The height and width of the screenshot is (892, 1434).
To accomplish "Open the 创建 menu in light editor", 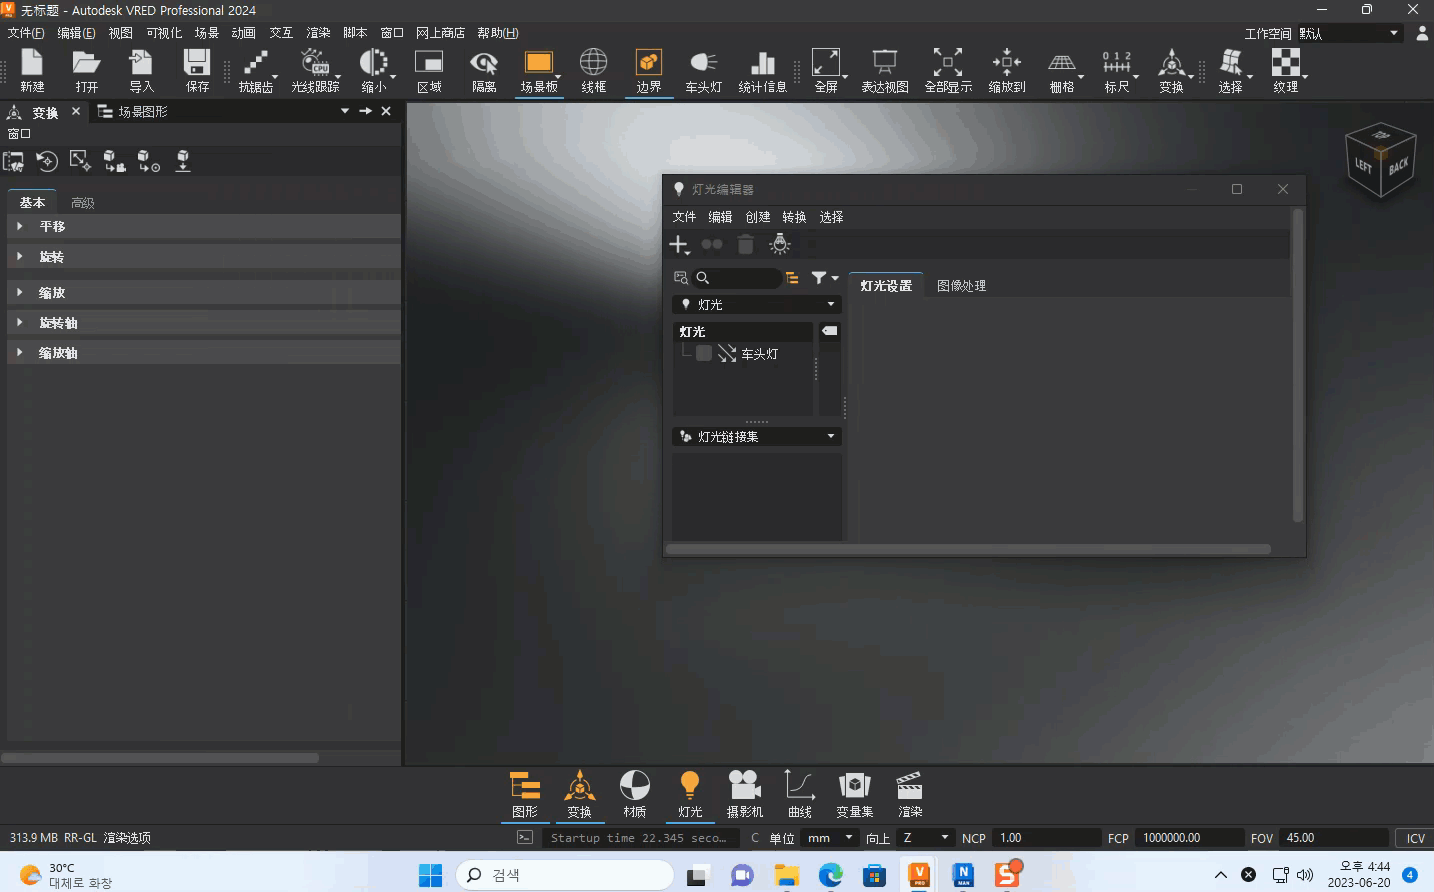I will 758,217.
